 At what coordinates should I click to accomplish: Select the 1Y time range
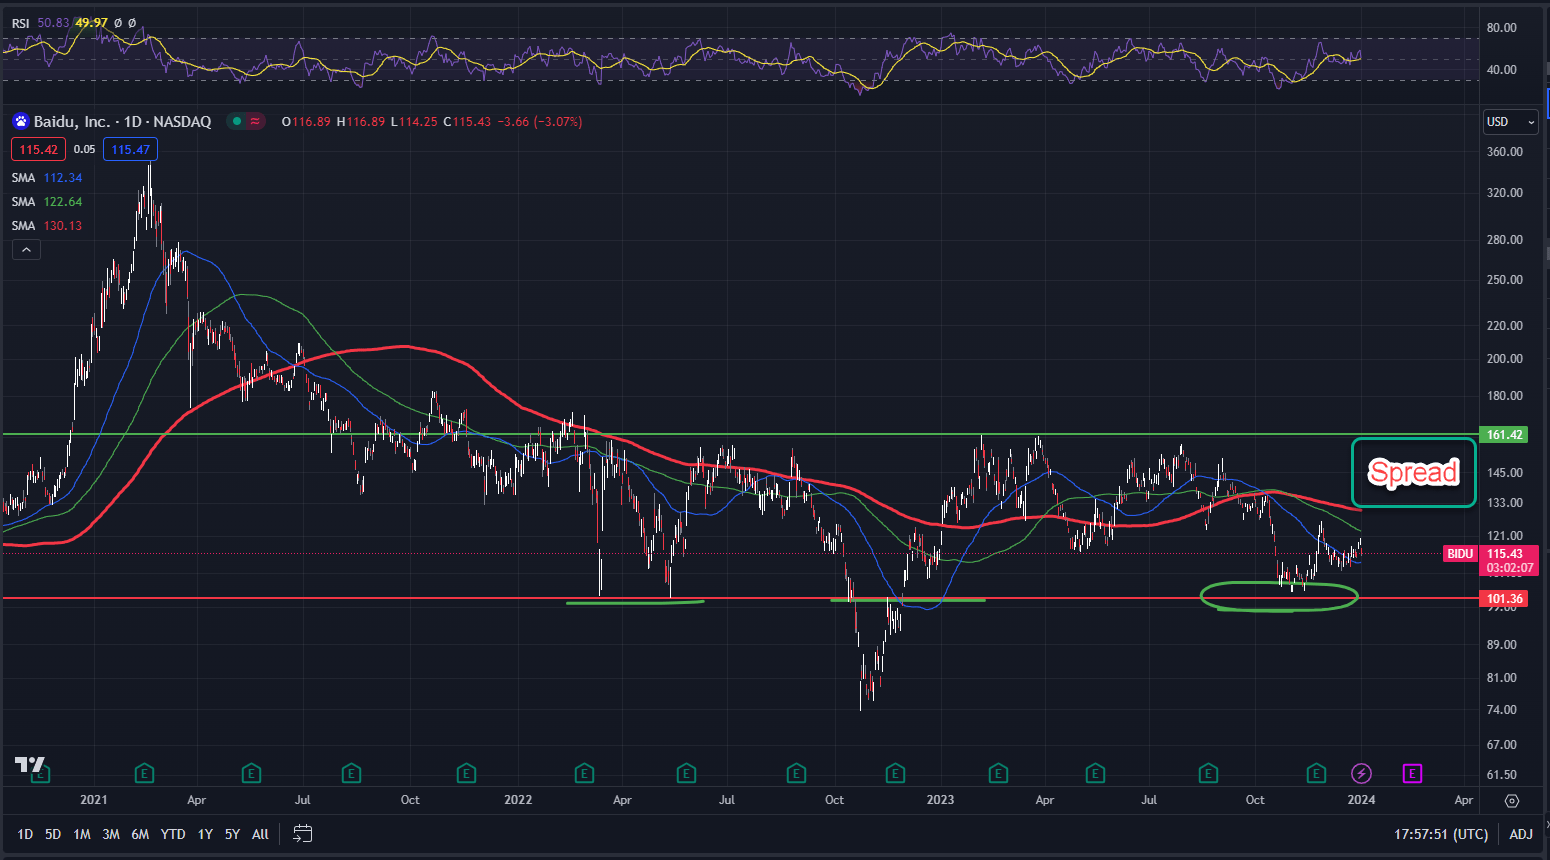tap(205, 834)
